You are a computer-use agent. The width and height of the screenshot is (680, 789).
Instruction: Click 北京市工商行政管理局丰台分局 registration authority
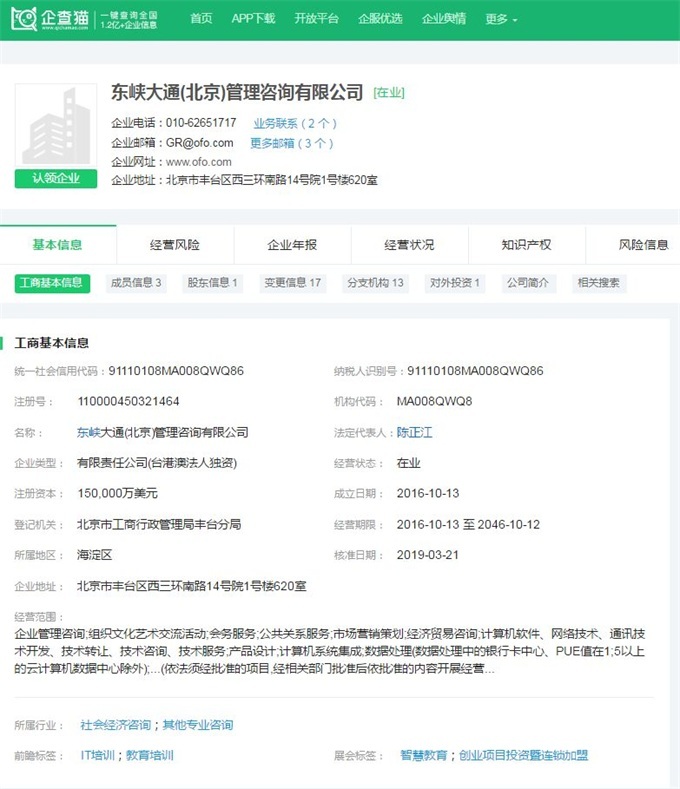(x=159, y=524)
